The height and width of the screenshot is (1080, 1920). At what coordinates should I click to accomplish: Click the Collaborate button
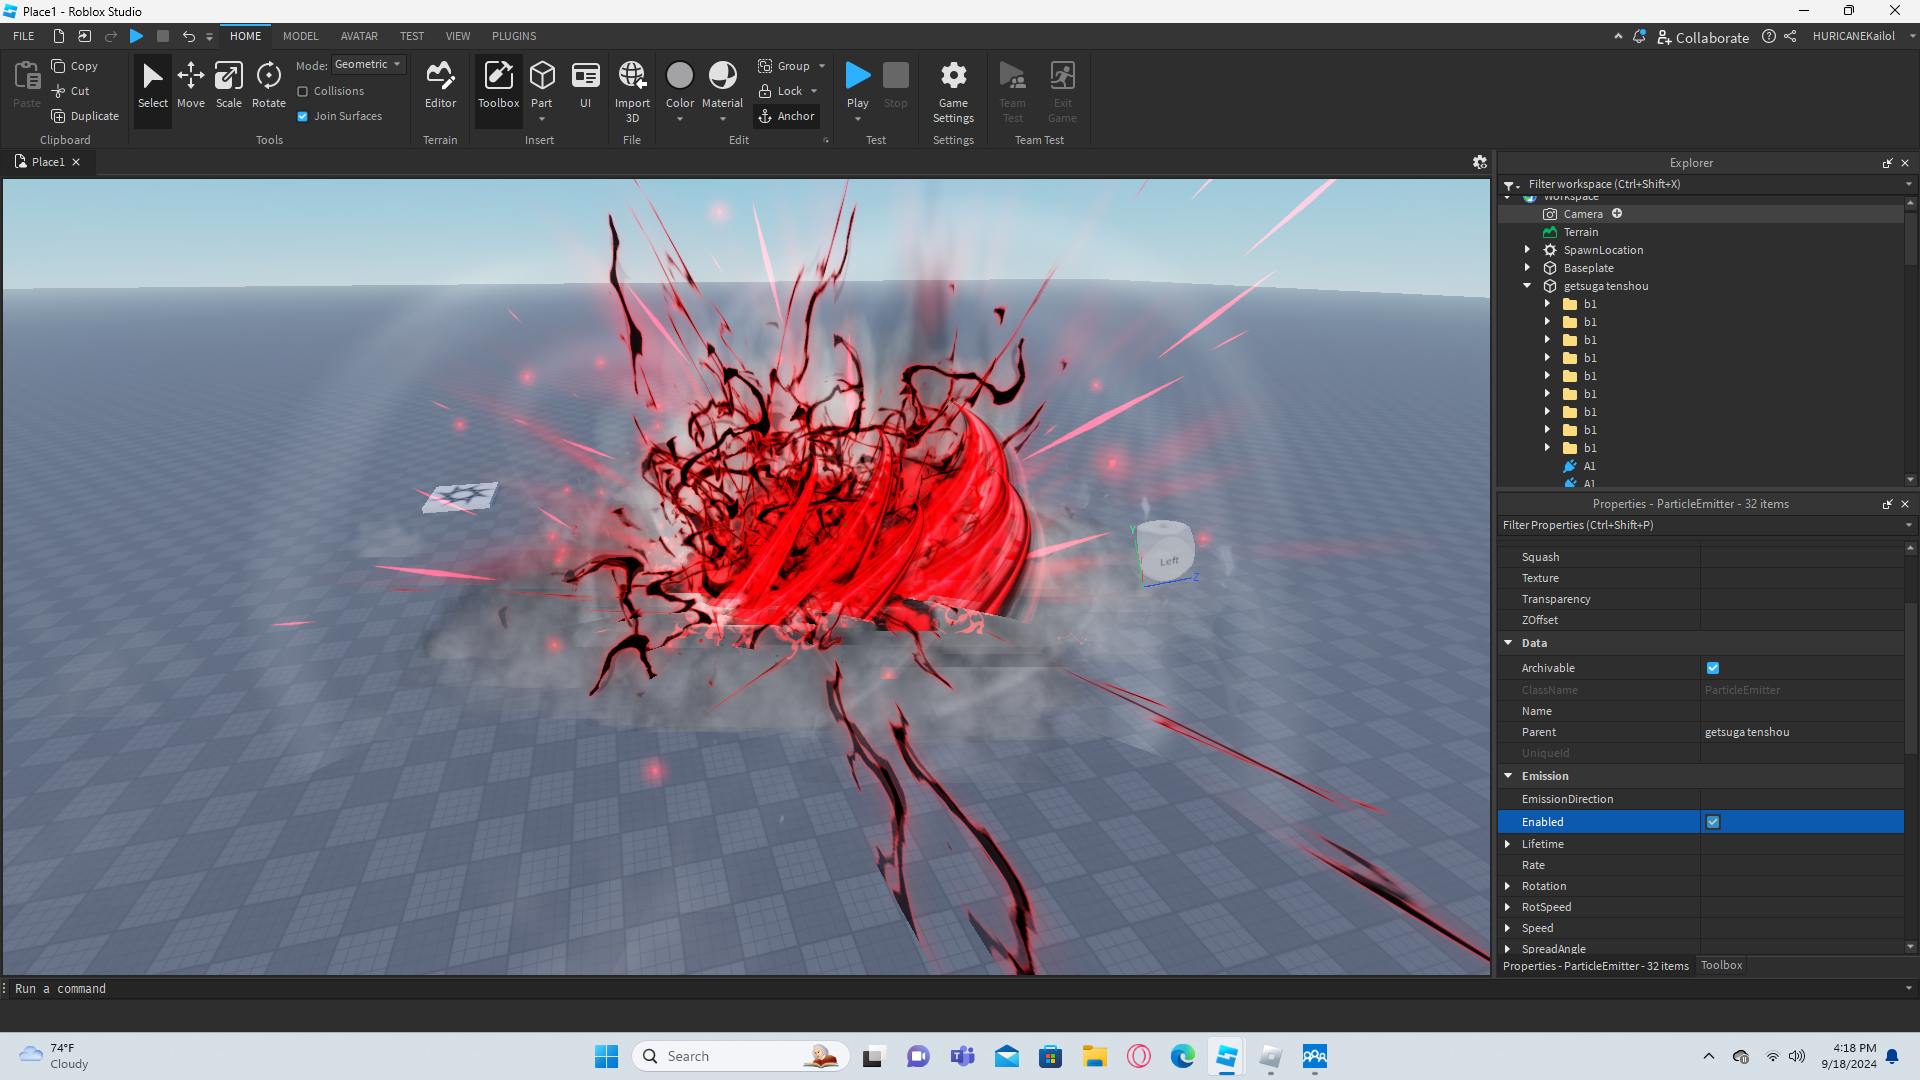coord(1703,37)
